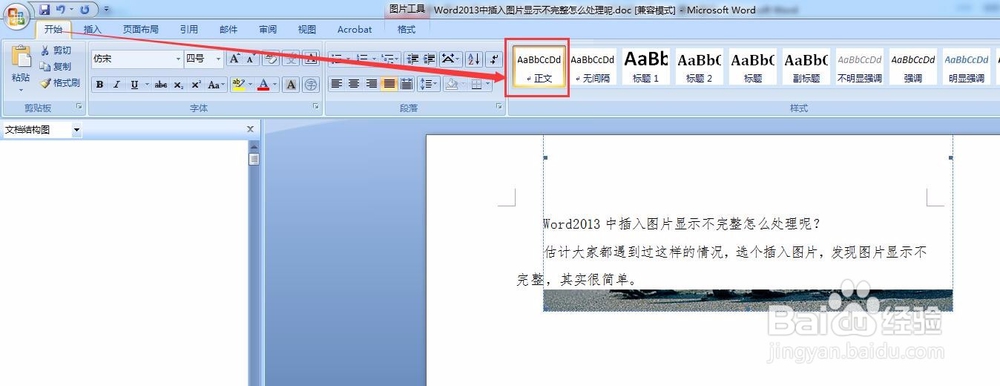Toggle Italic formatting
This screenshot has width=1000, height=386.
117,85
